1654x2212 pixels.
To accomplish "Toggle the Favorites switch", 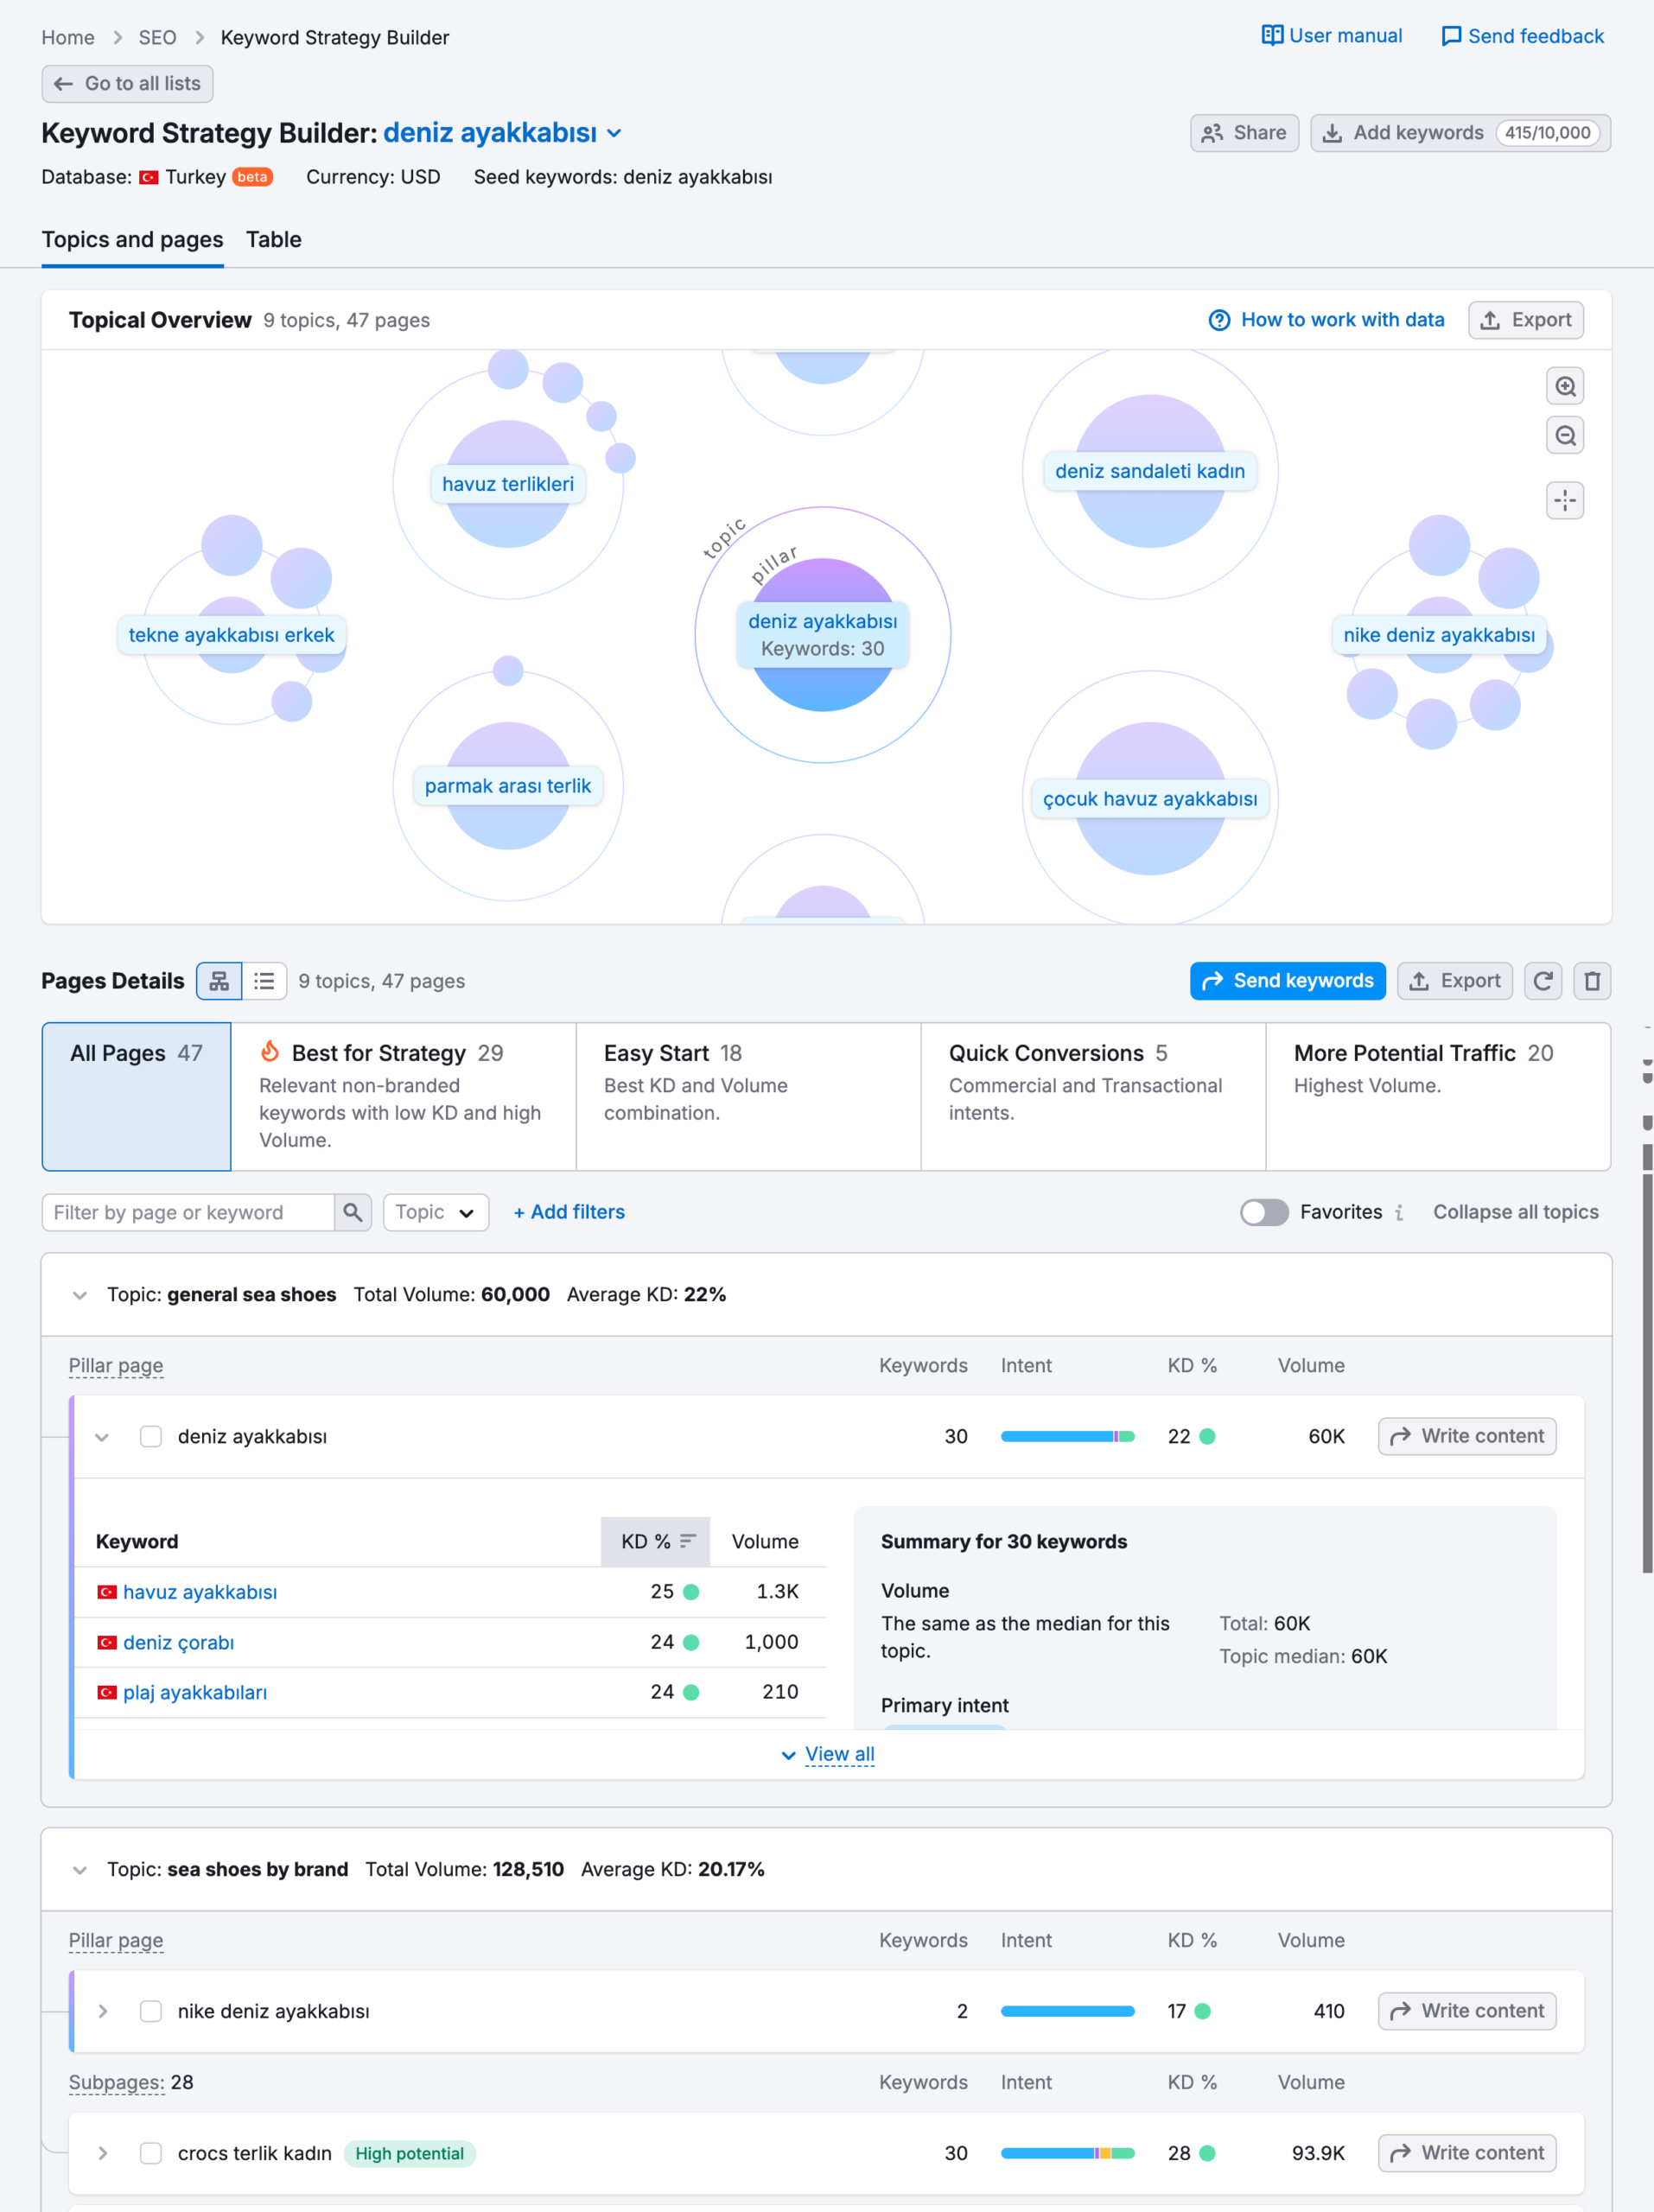I will coord(1264,1212).
